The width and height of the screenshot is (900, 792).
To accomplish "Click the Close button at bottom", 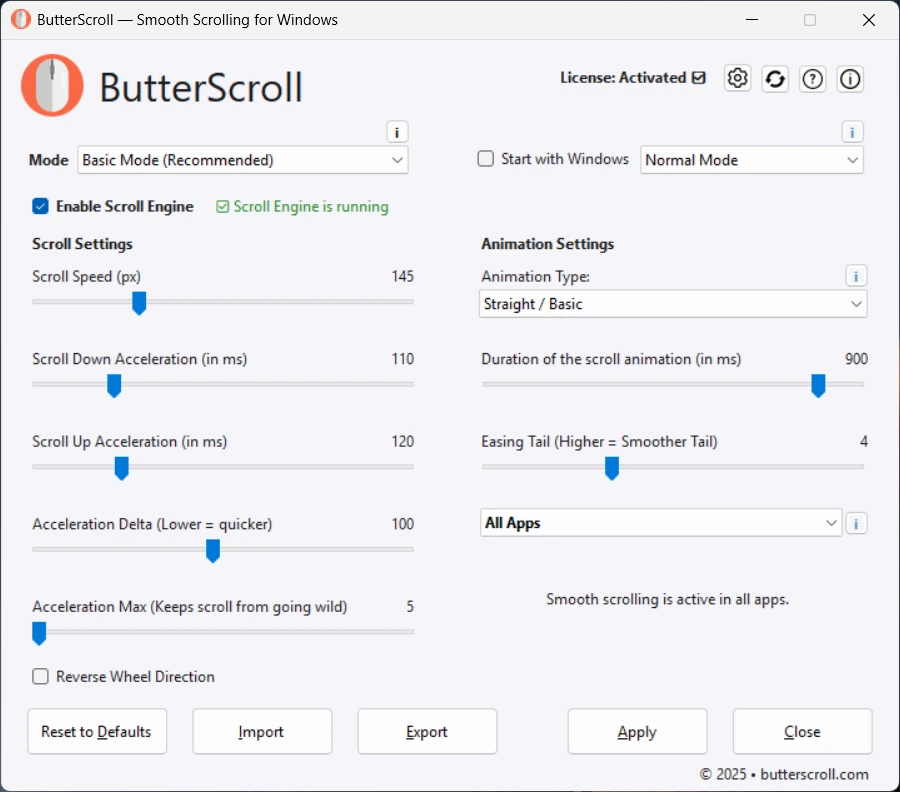I will (x=802, y=731).
